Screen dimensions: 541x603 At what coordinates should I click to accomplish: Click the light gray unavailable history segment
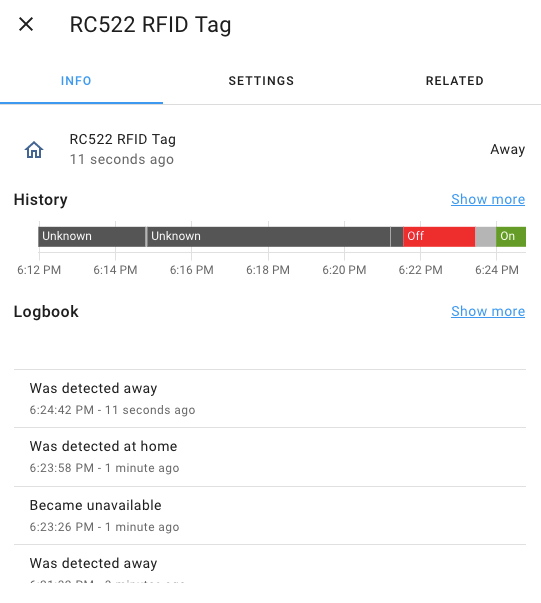pos(485,237)
